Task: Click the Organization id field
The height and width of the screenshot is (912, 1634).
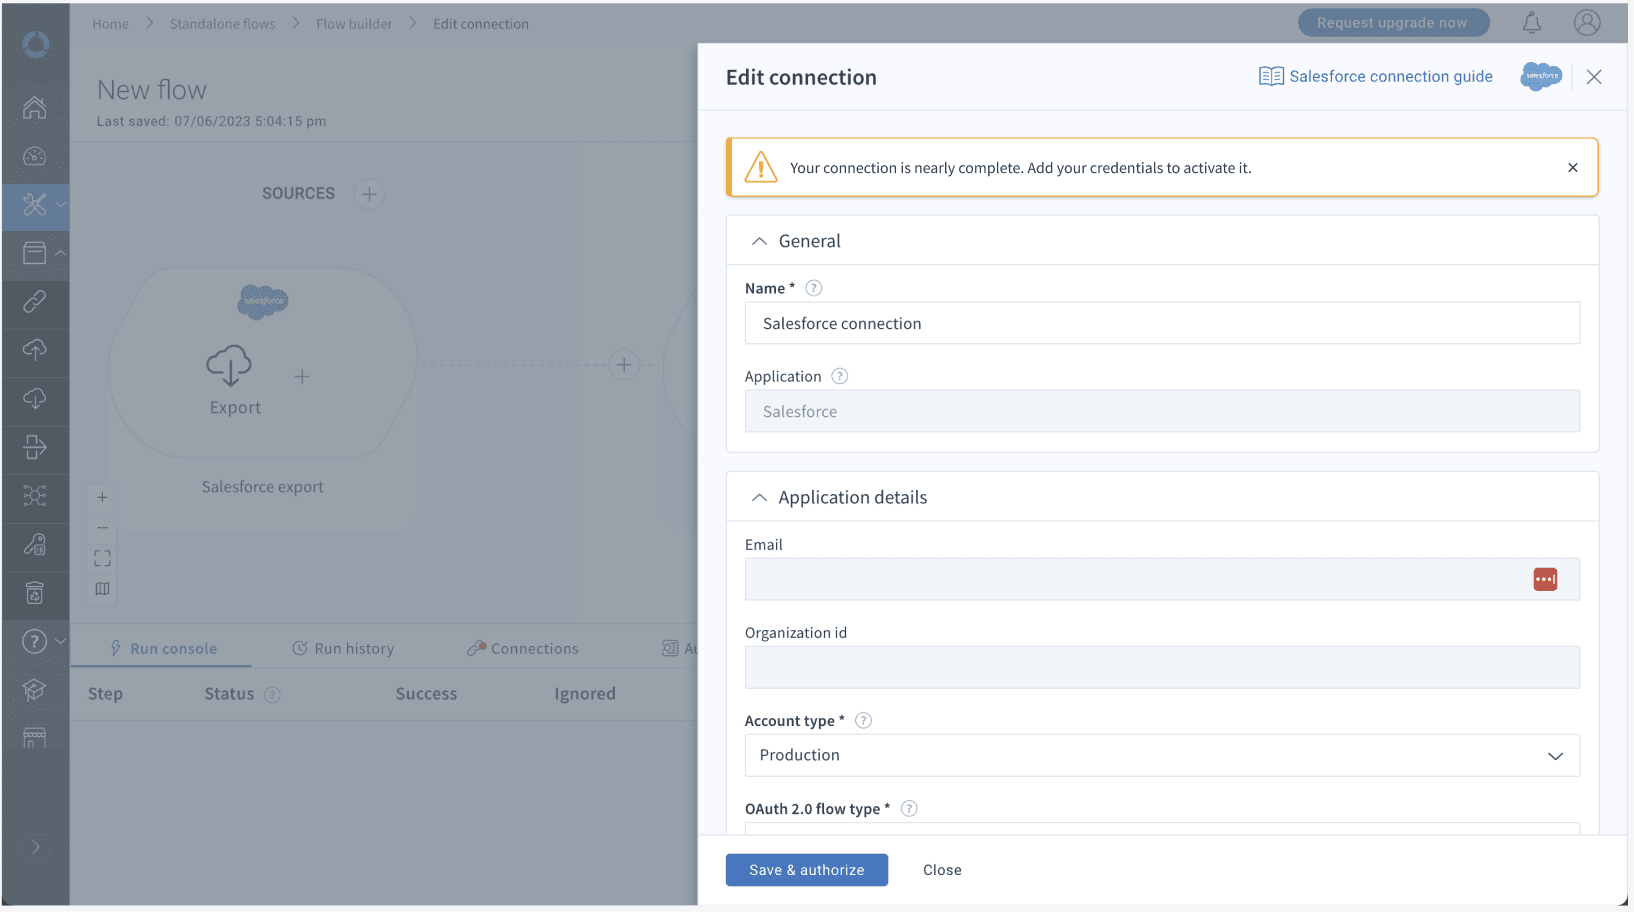Action: click(1162, 667)
